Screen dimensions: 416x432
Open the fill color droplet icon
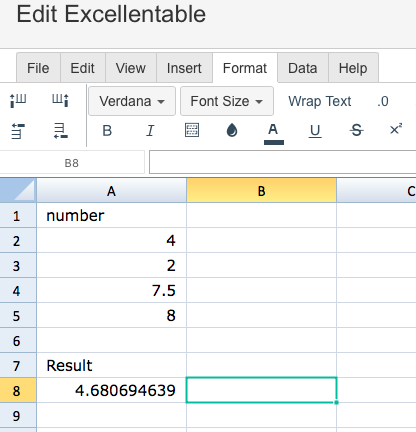[232, 130]
